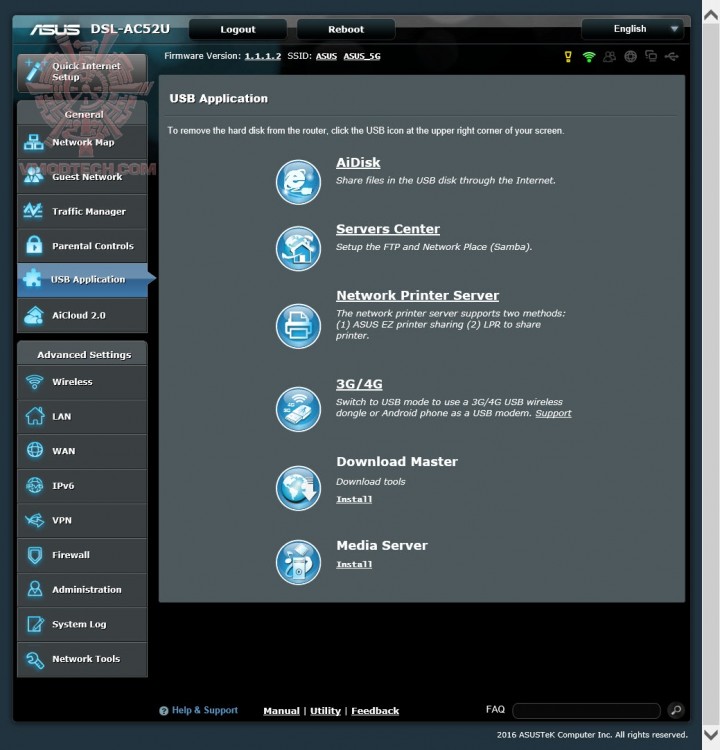Screen dimensions: 720x750
Task: Click the Traffic Manager graph icon
Action: 33,211
